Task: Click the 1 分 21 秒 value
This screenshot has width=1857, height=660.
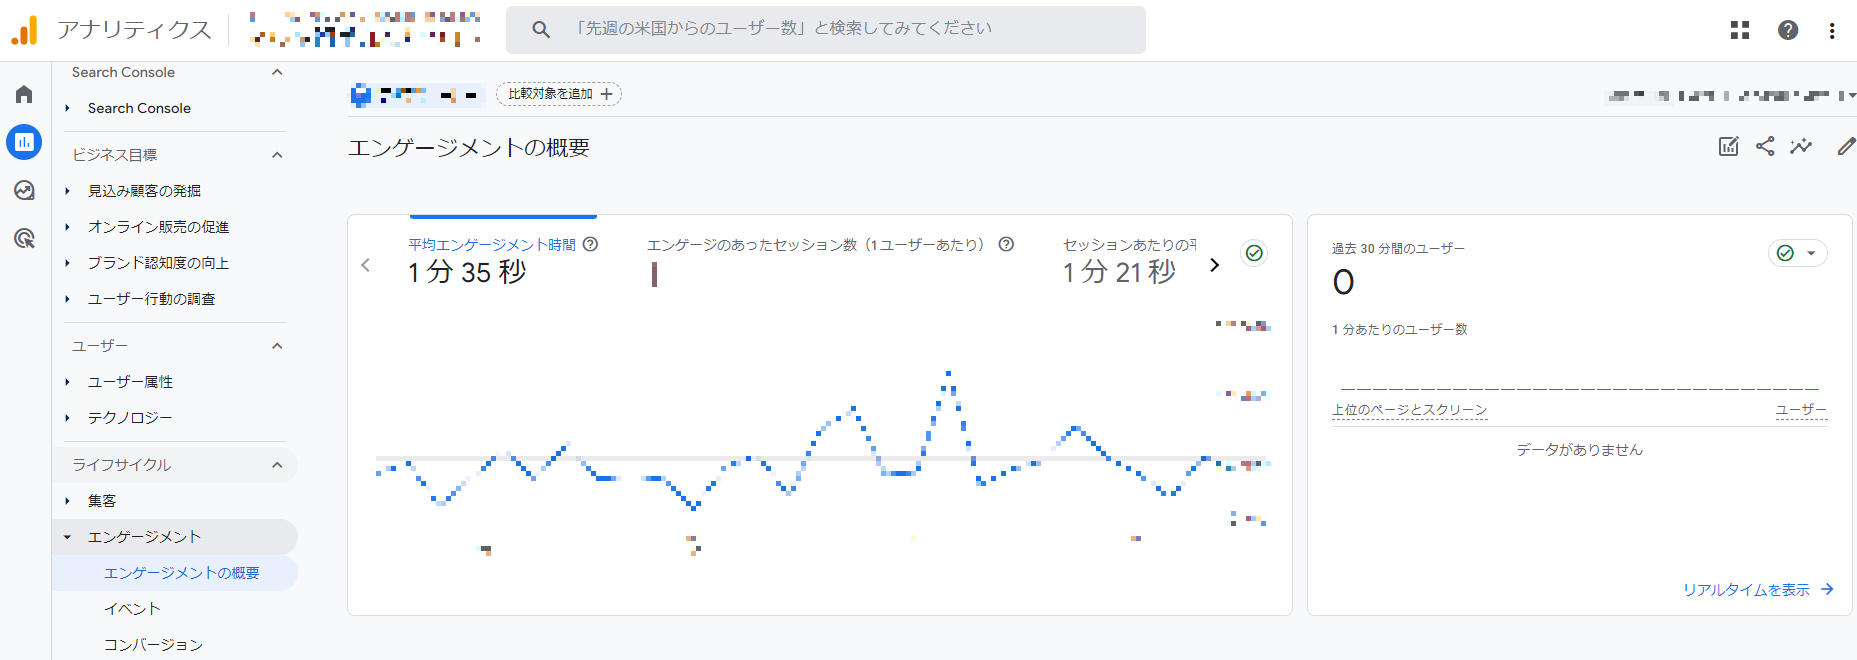Action: (x=1119, y=272)
